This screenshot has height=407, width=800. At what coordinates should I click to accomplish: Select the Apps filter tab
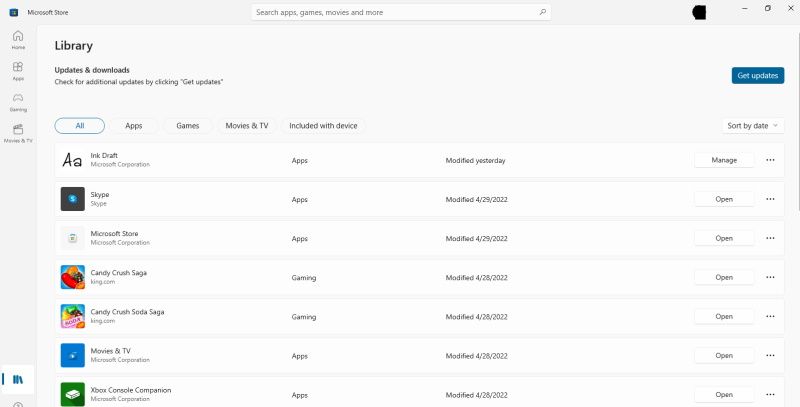(x=134, y=125)
